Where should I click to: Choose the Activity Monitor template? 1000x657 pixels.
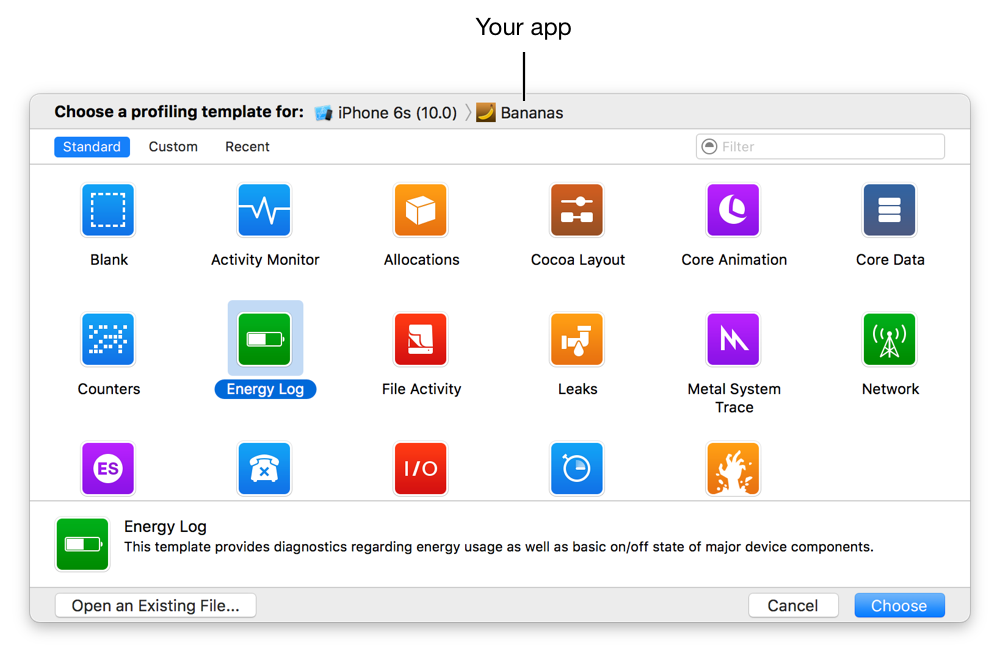264,210
